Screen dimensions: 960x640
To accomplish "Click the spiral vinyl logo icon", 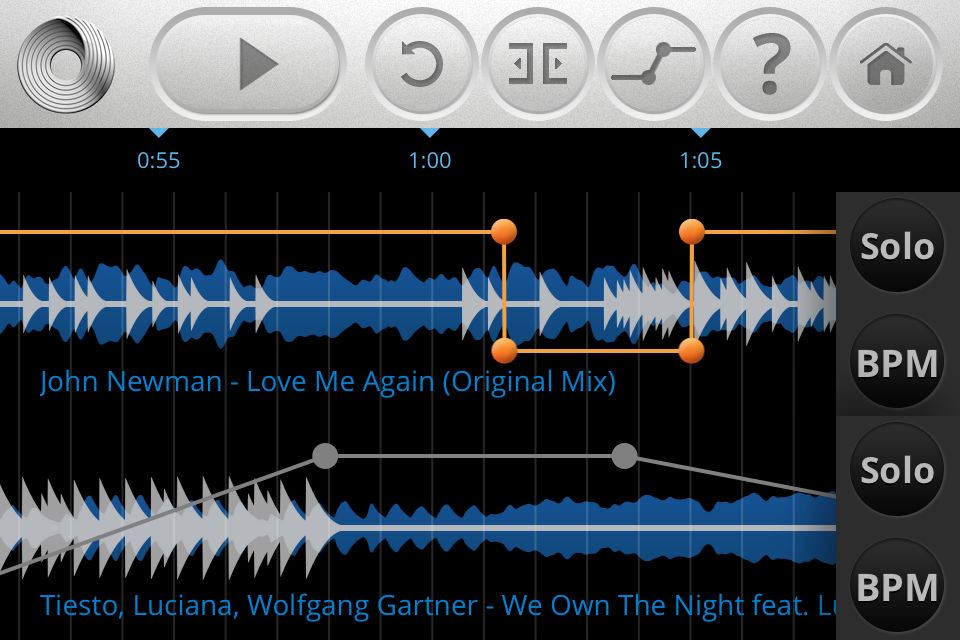I will [x=66, y=64].
